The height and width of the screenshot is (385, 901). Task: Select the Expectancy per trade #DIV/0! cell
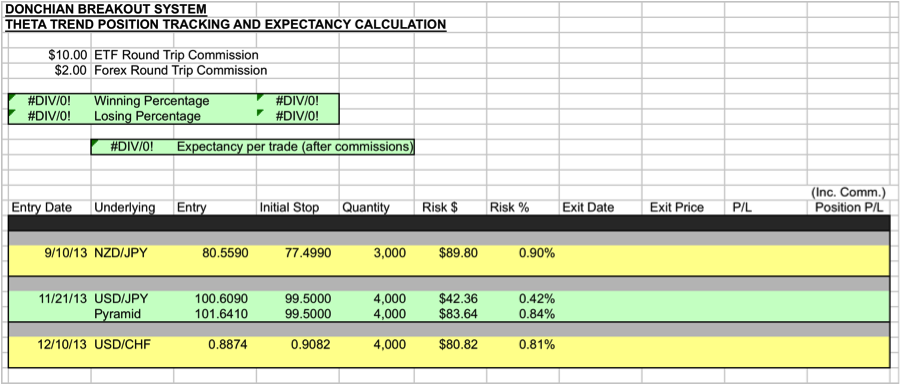(x=132, y=147)
